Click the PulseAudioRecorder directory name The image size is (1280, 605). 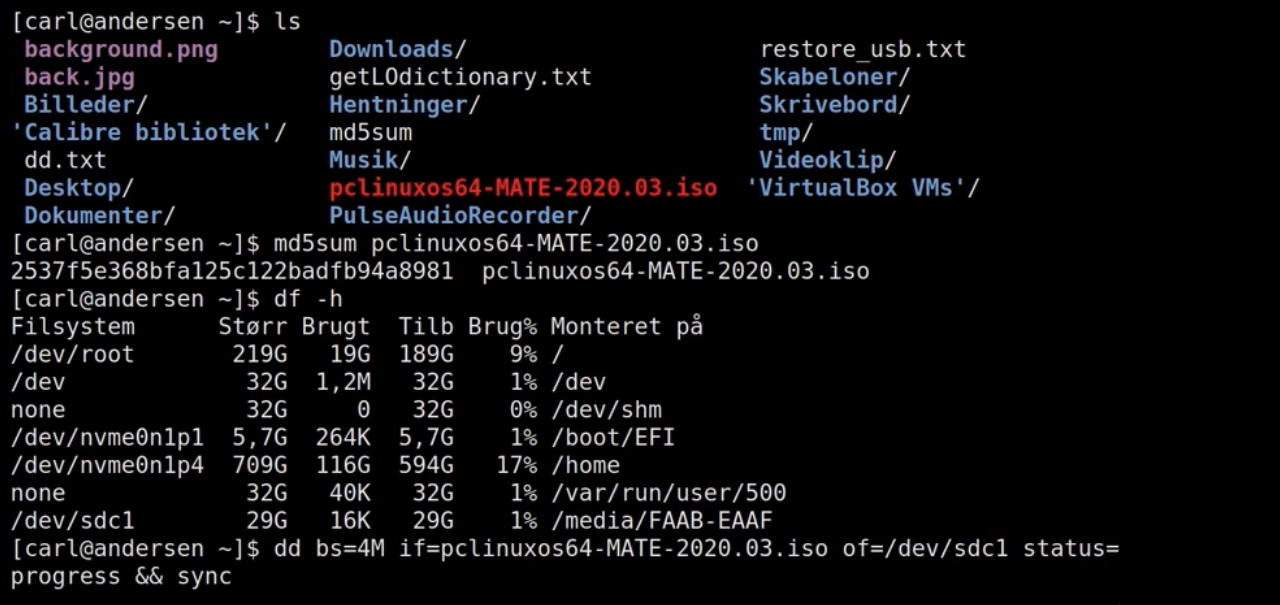454,216
